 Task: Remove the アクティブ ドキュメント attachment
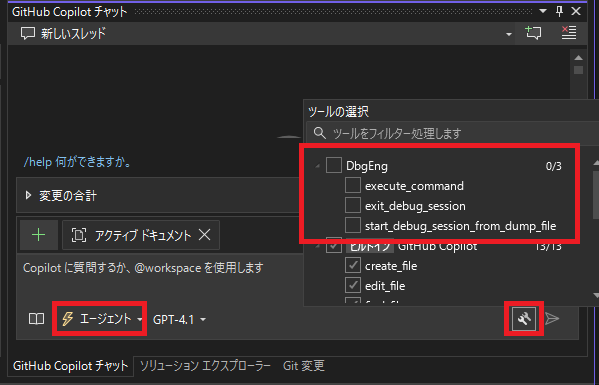pos(205,235)
